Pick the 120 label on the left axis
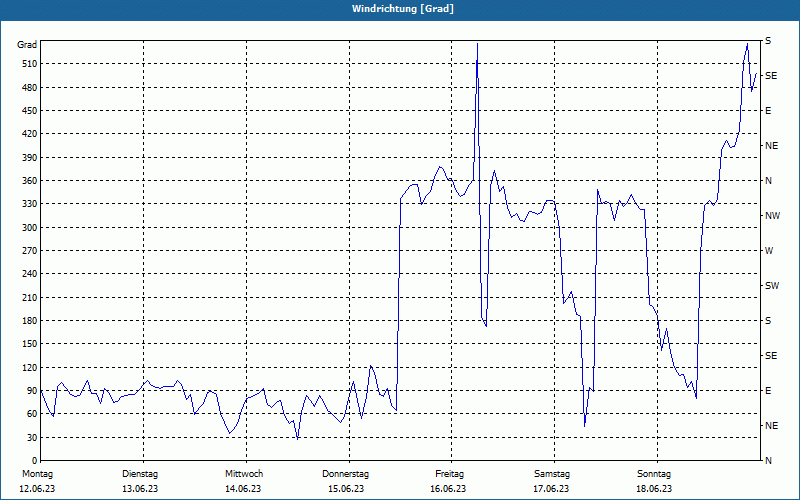800x500 pixels. pos(30,367)
